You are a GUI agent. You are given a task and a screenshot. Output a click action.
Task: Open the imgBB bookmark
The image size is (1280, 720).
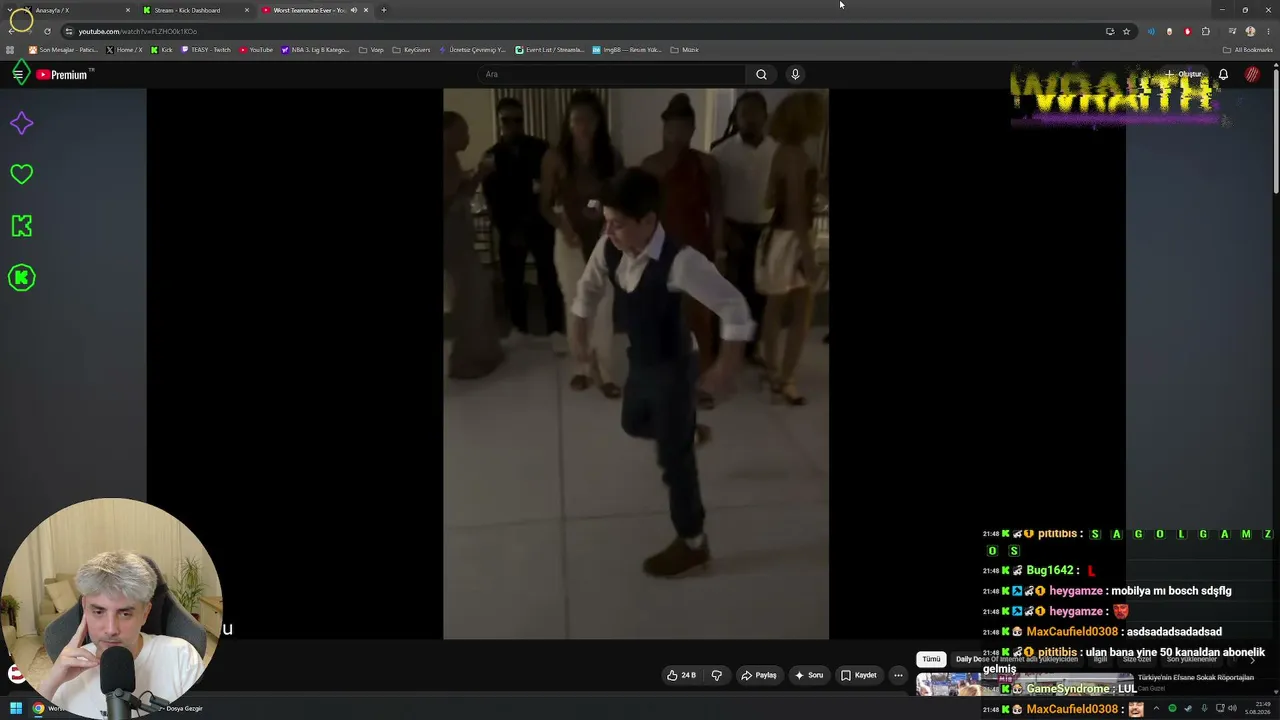click(627, 50)
